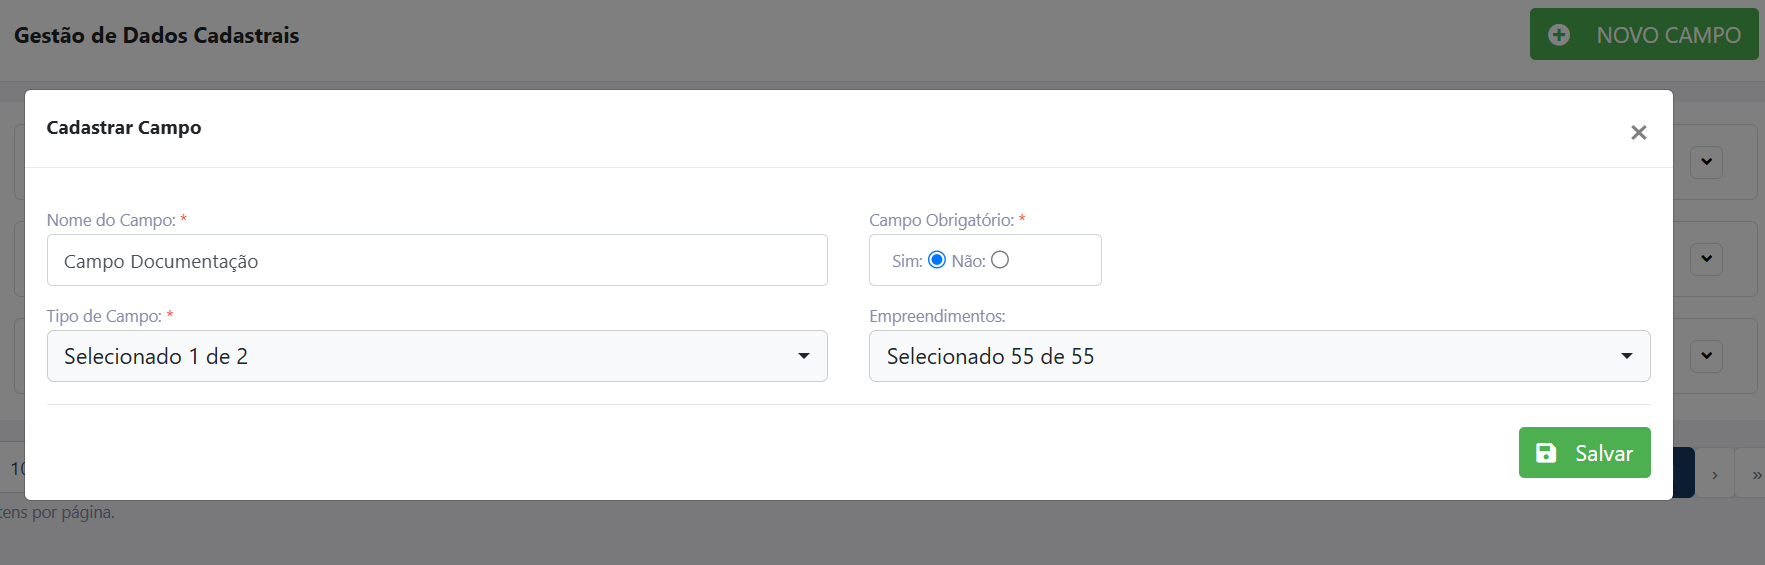Select the Não radio button

1000,260
